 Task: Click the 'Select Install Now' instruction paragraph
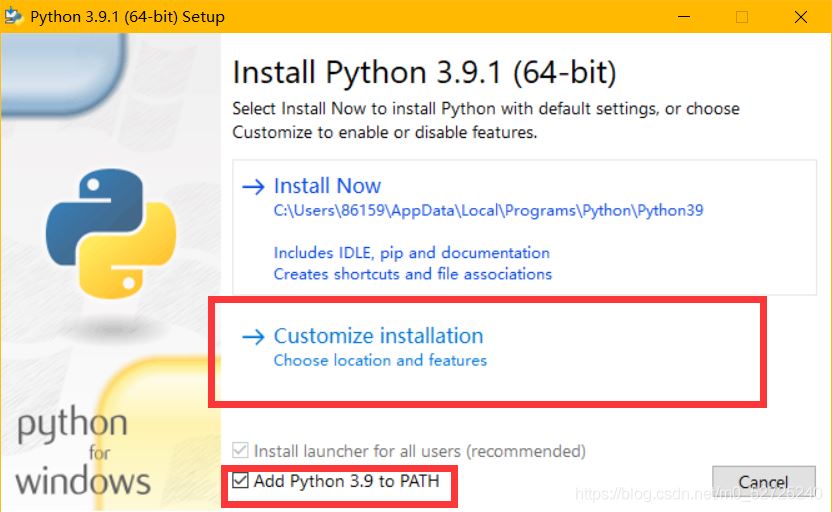pos(485,120)
